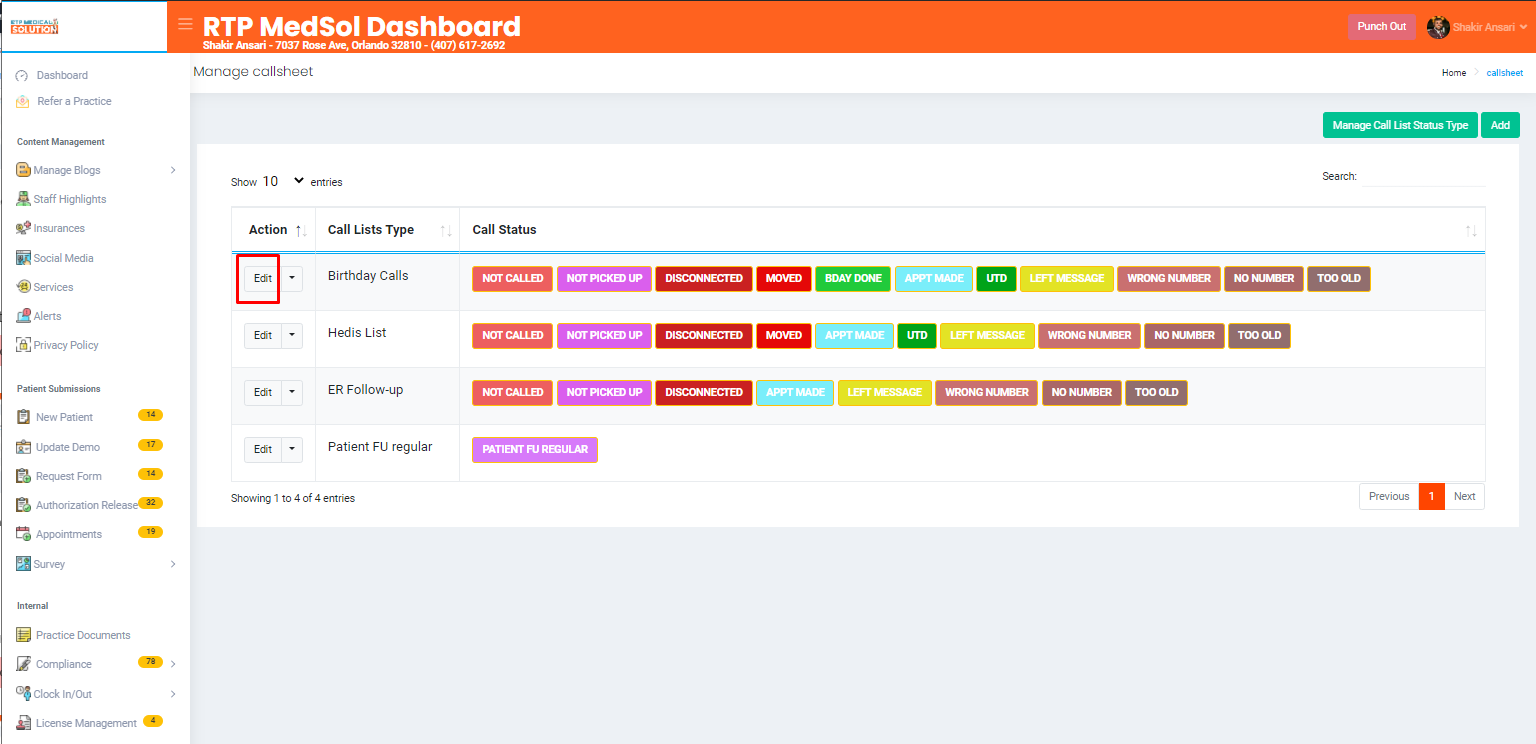Open the Hedis List row action dropdown arrow
The width and height of the screenshot is (1536, 744).
pos(292,336)
